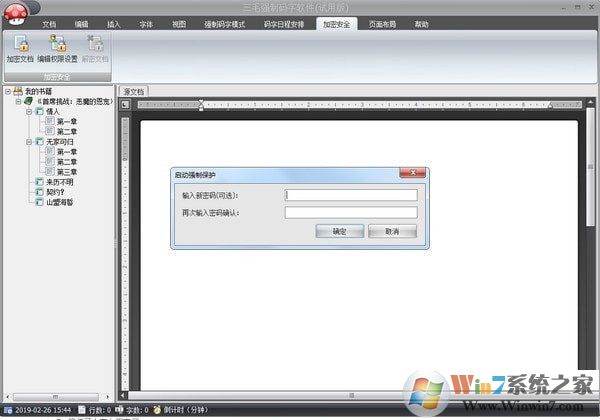
Task: Open the 编辑 ribbon tab
Action: point(82,24)
